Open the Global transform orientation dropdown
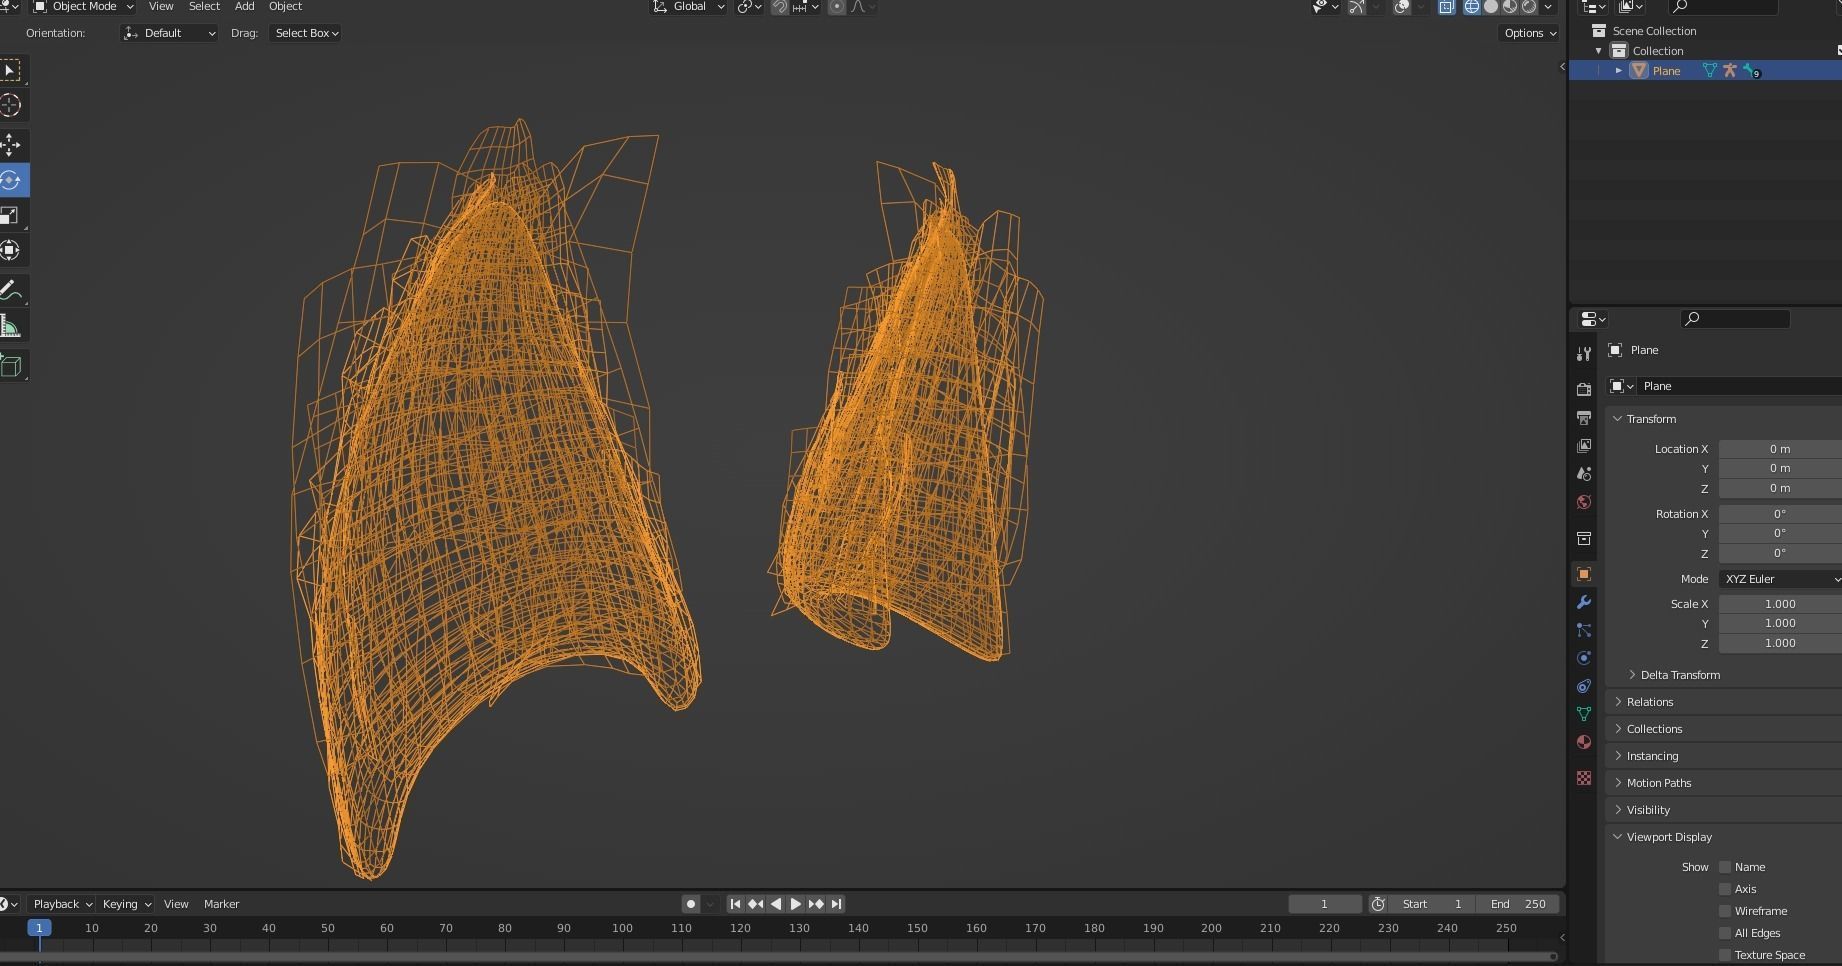Screen dimensions: 1842x966 pyautogui.click(x=688, y=7)
